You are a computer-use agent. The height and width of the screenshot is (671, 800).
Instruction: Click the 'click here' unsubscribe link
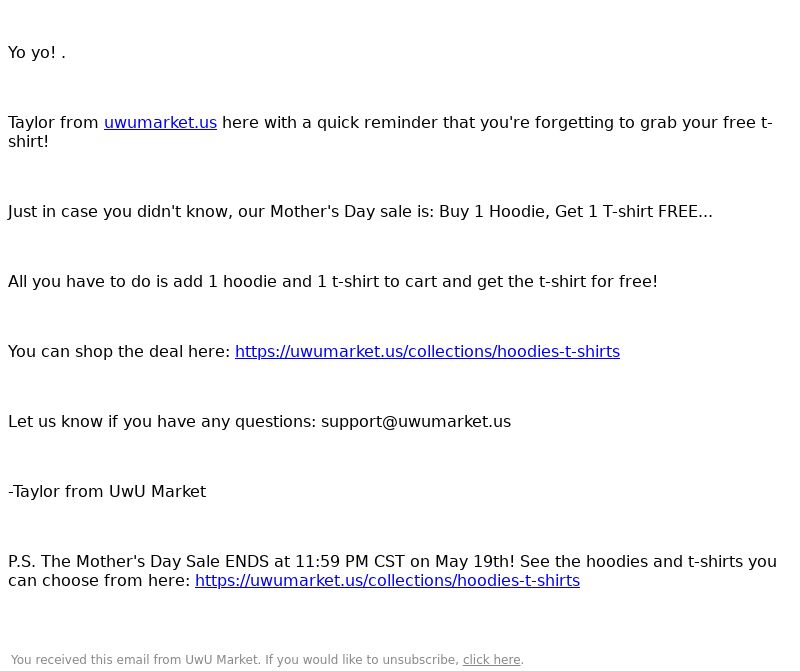pyautogui.click(x=491, y=660)
